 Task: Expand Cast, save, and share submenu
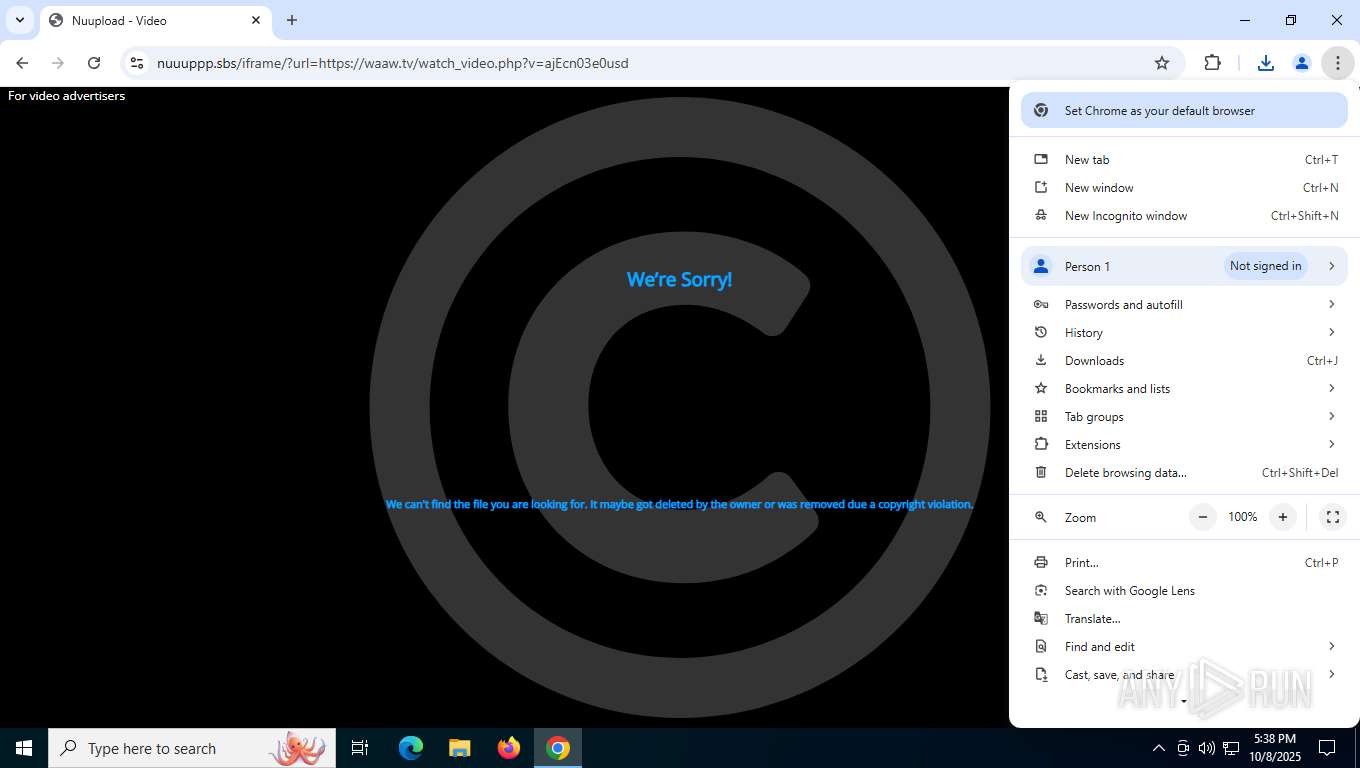click(x=1184, y=675)
